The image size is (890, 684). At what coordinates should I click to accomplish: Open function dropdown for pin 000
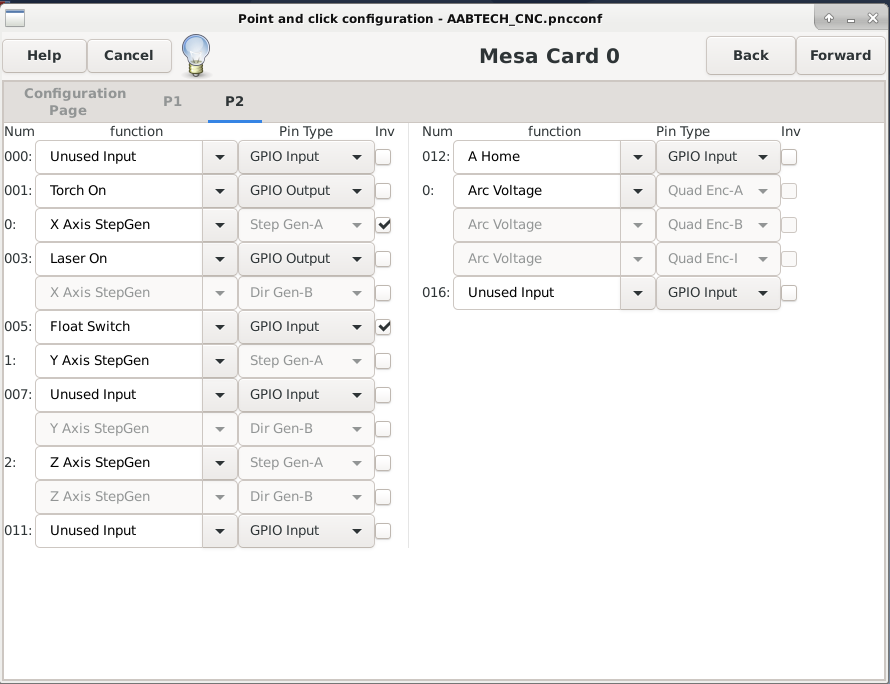(x=220, y=157)
